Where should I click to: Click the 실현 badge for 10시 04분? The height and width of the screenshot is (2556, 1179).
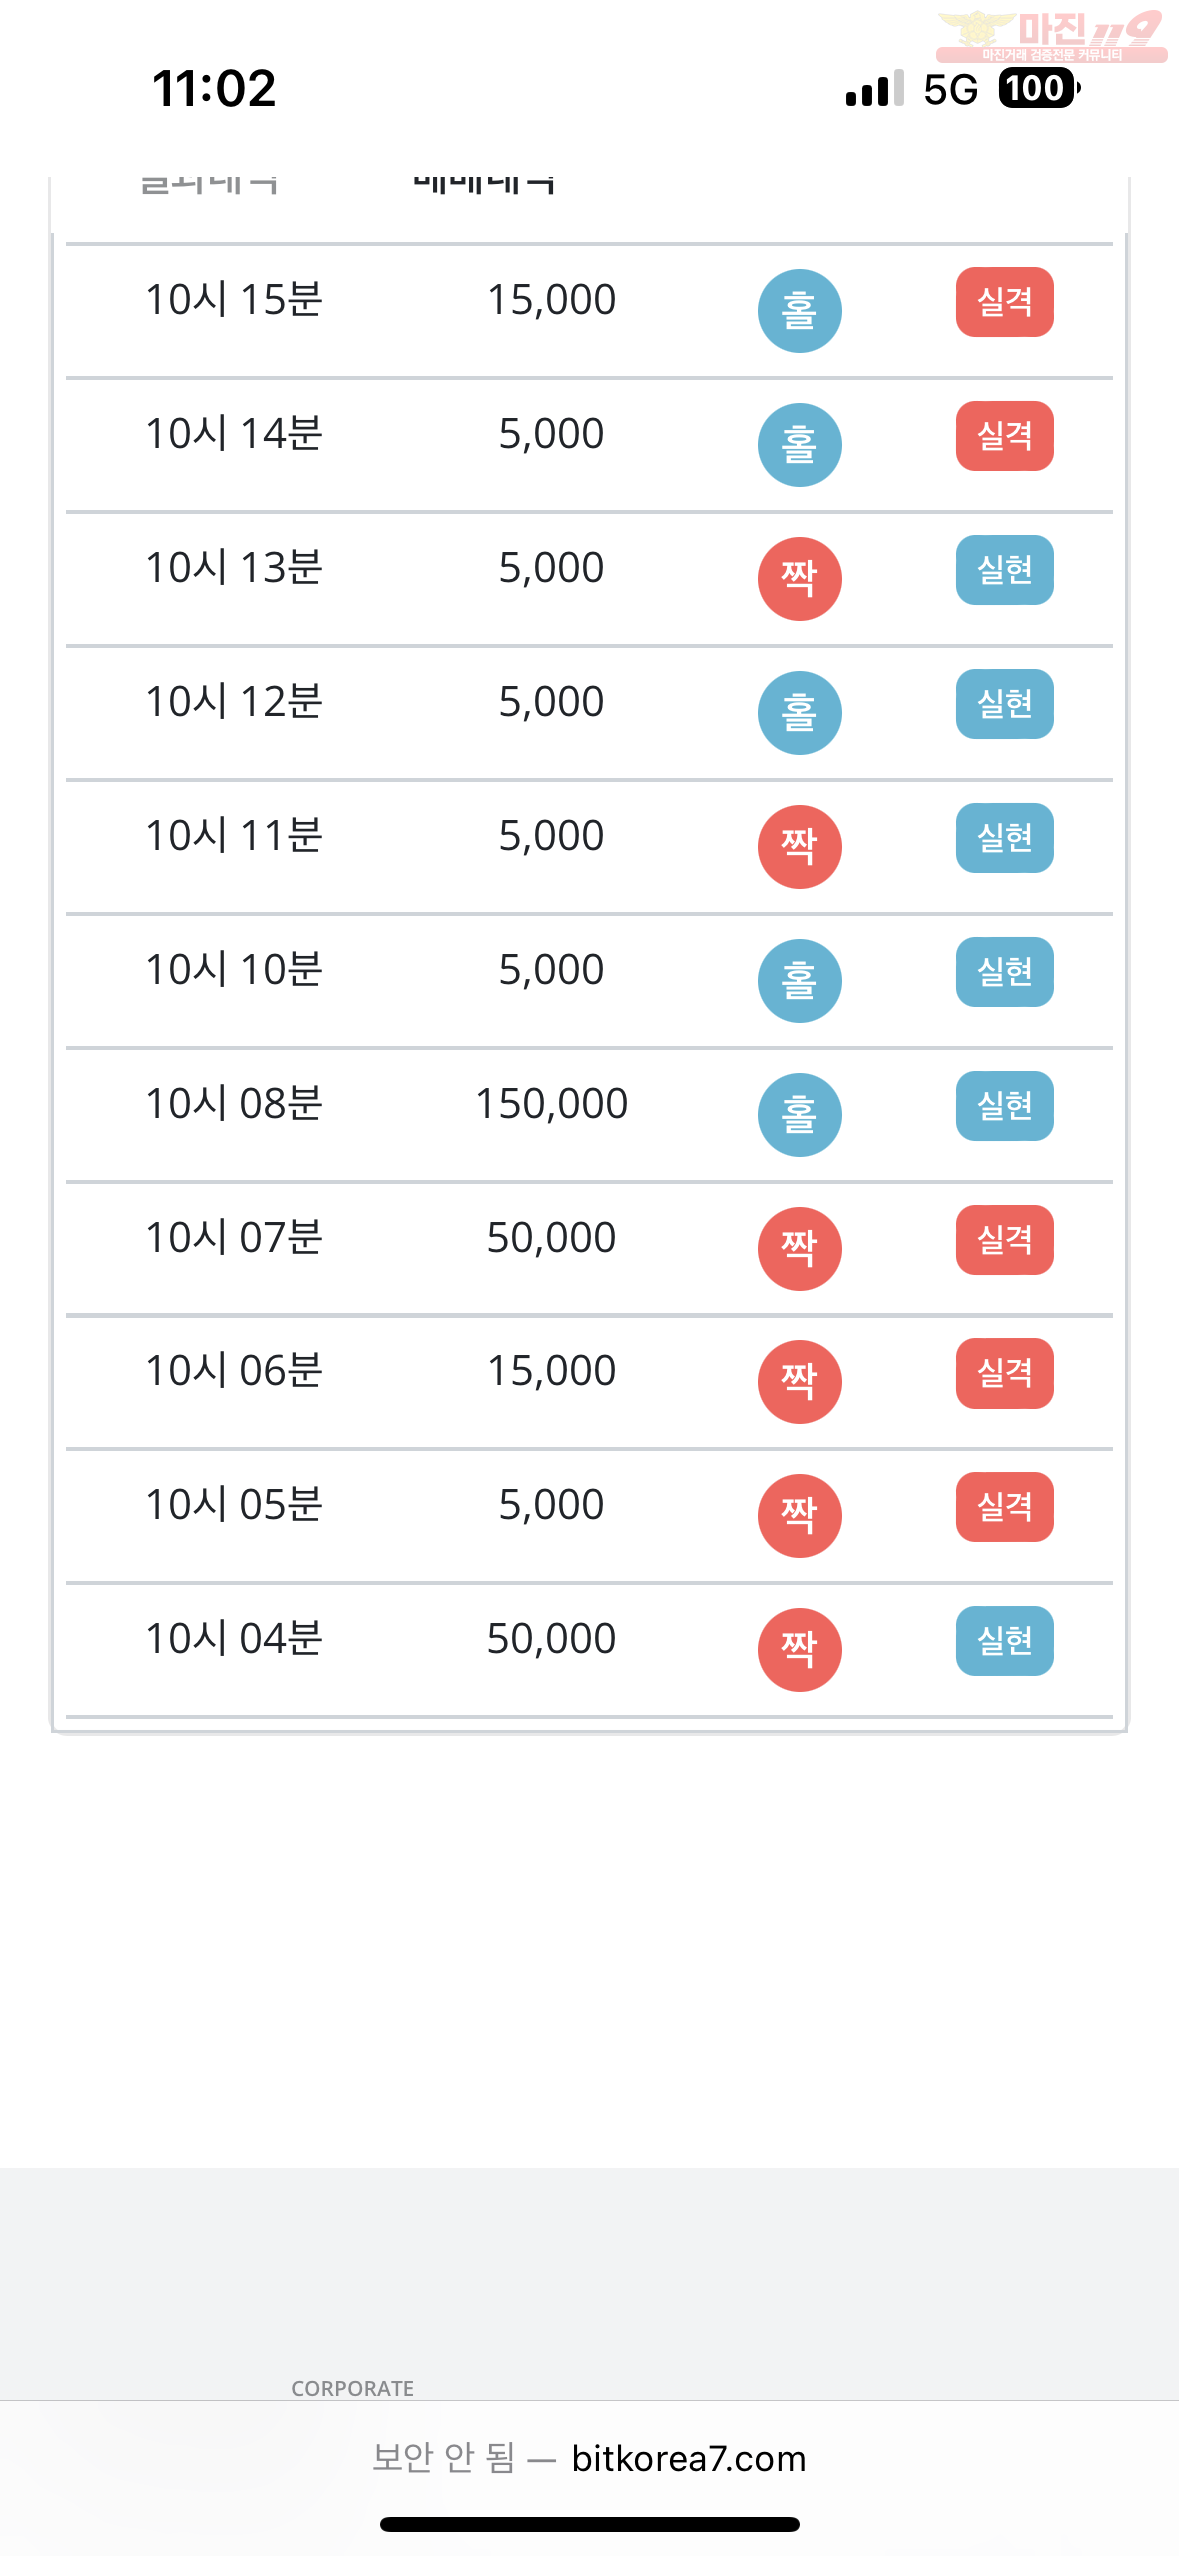(1004, 1641)
